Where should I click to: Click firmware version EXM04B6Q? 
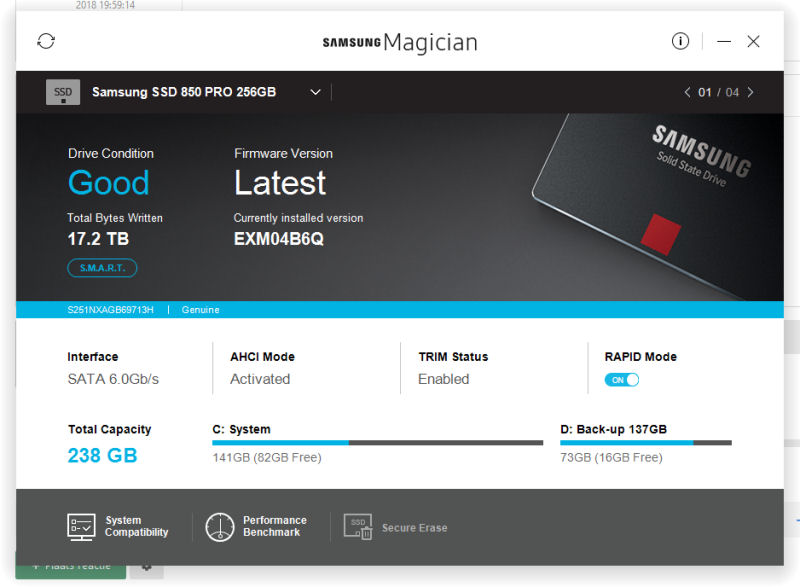pos(279,239)
